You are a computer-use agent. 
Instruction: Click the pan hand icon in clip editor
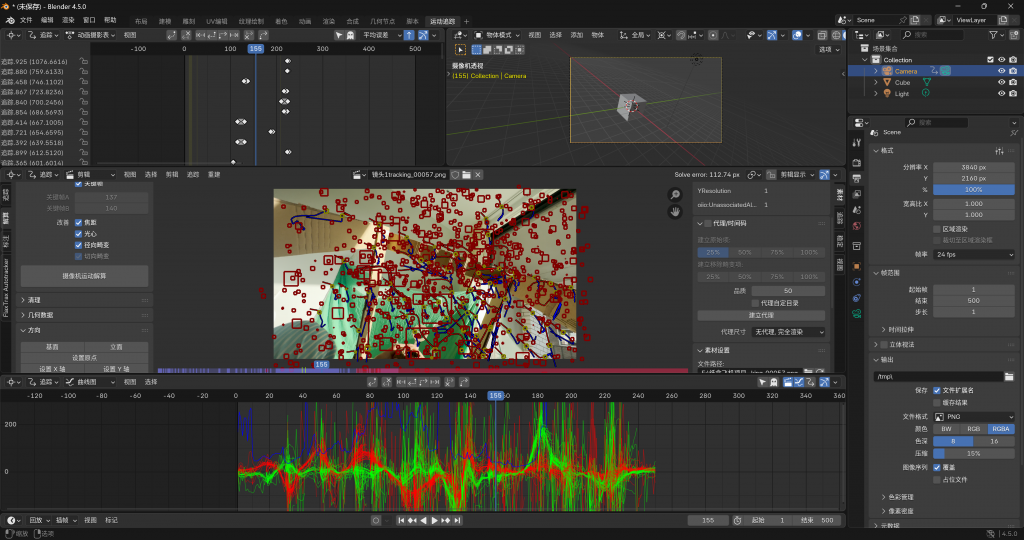tap(675, 211)
